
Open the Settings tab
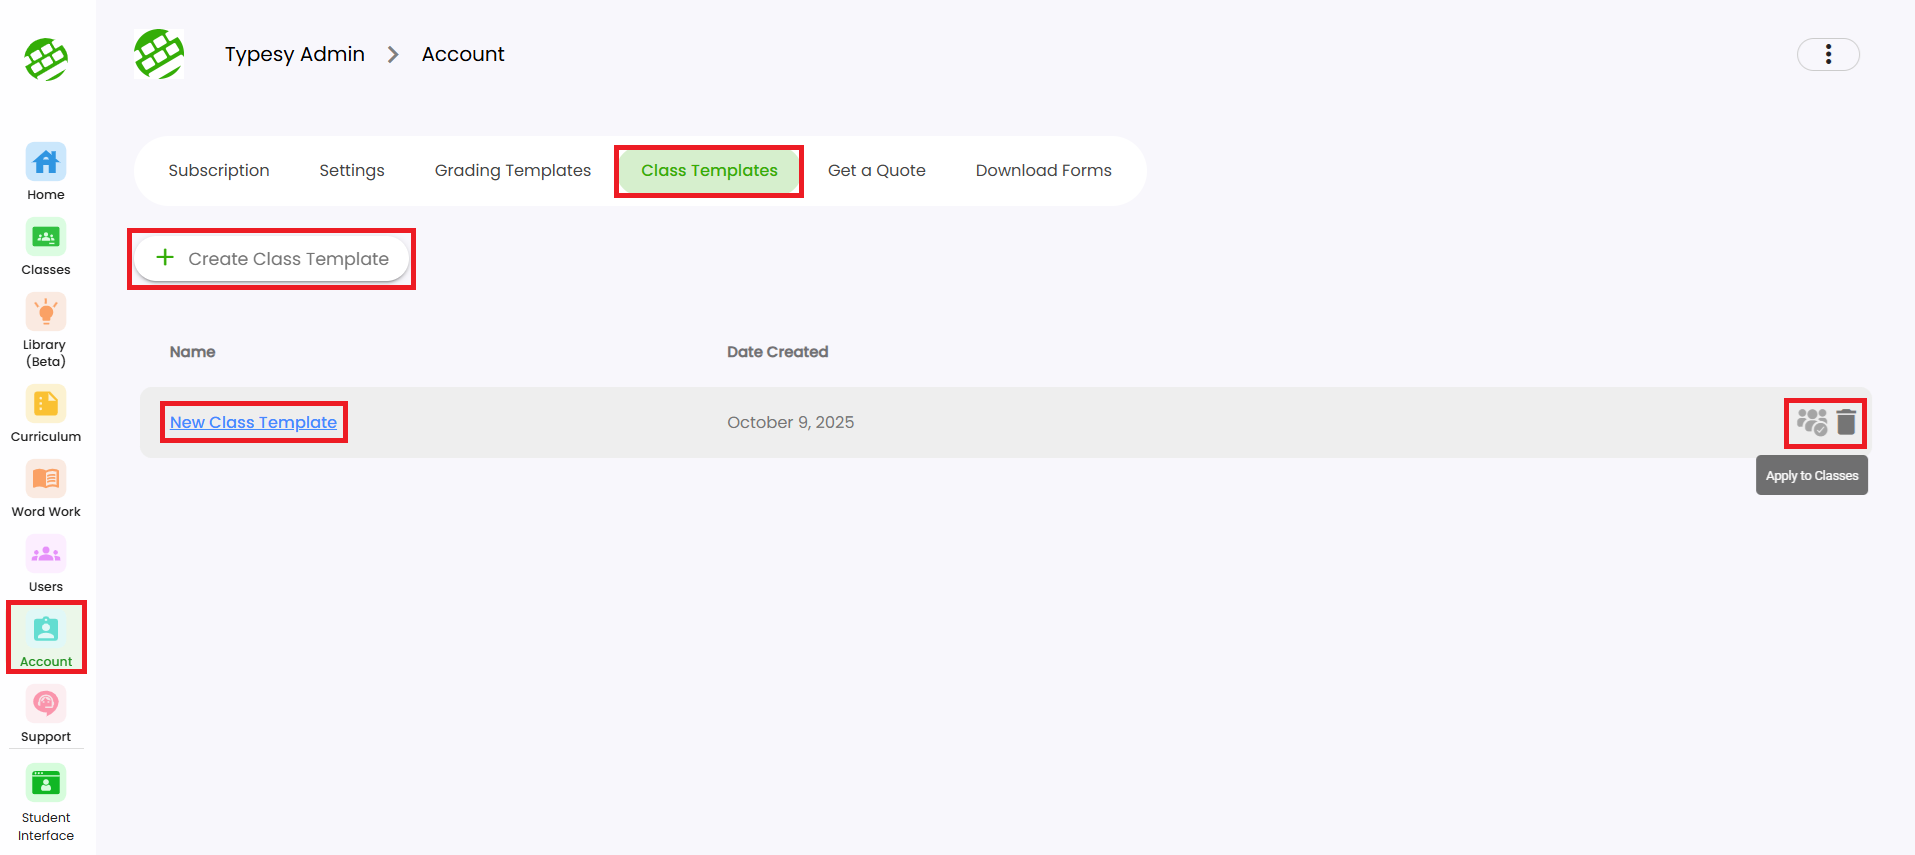click(x=352, y=171)
